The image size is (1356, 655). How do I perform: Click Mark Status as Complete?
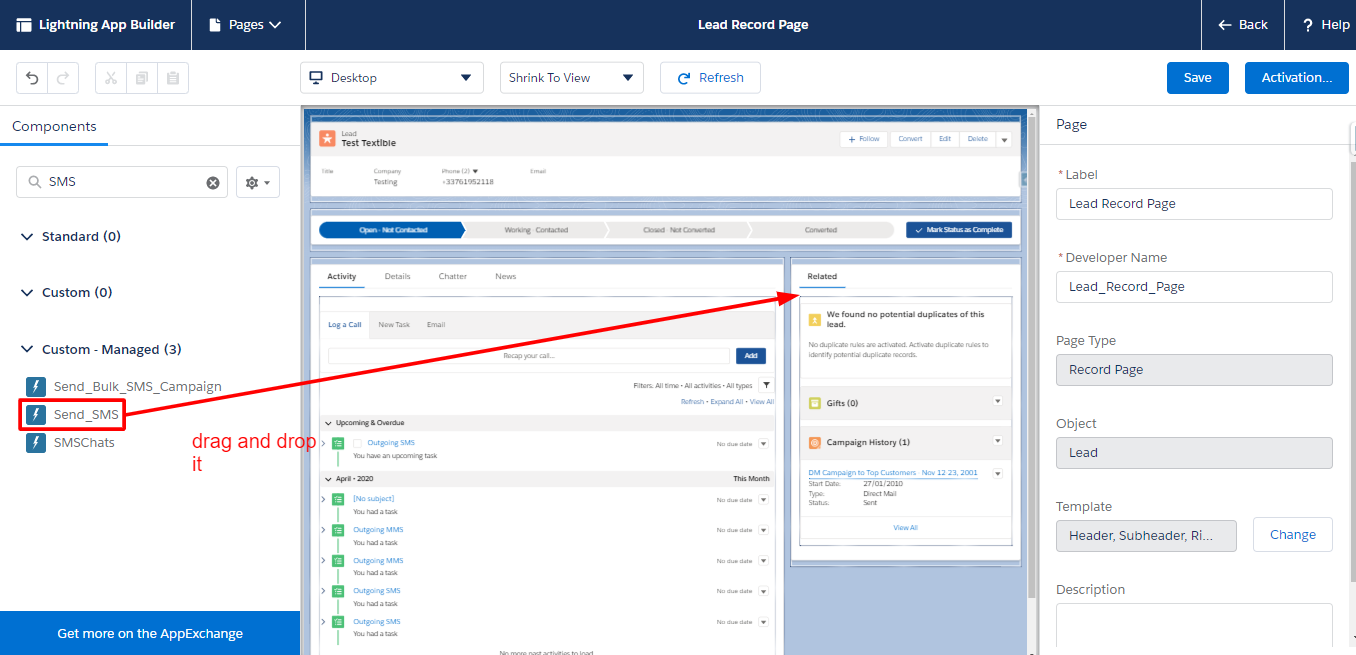[x=959, y=230]
